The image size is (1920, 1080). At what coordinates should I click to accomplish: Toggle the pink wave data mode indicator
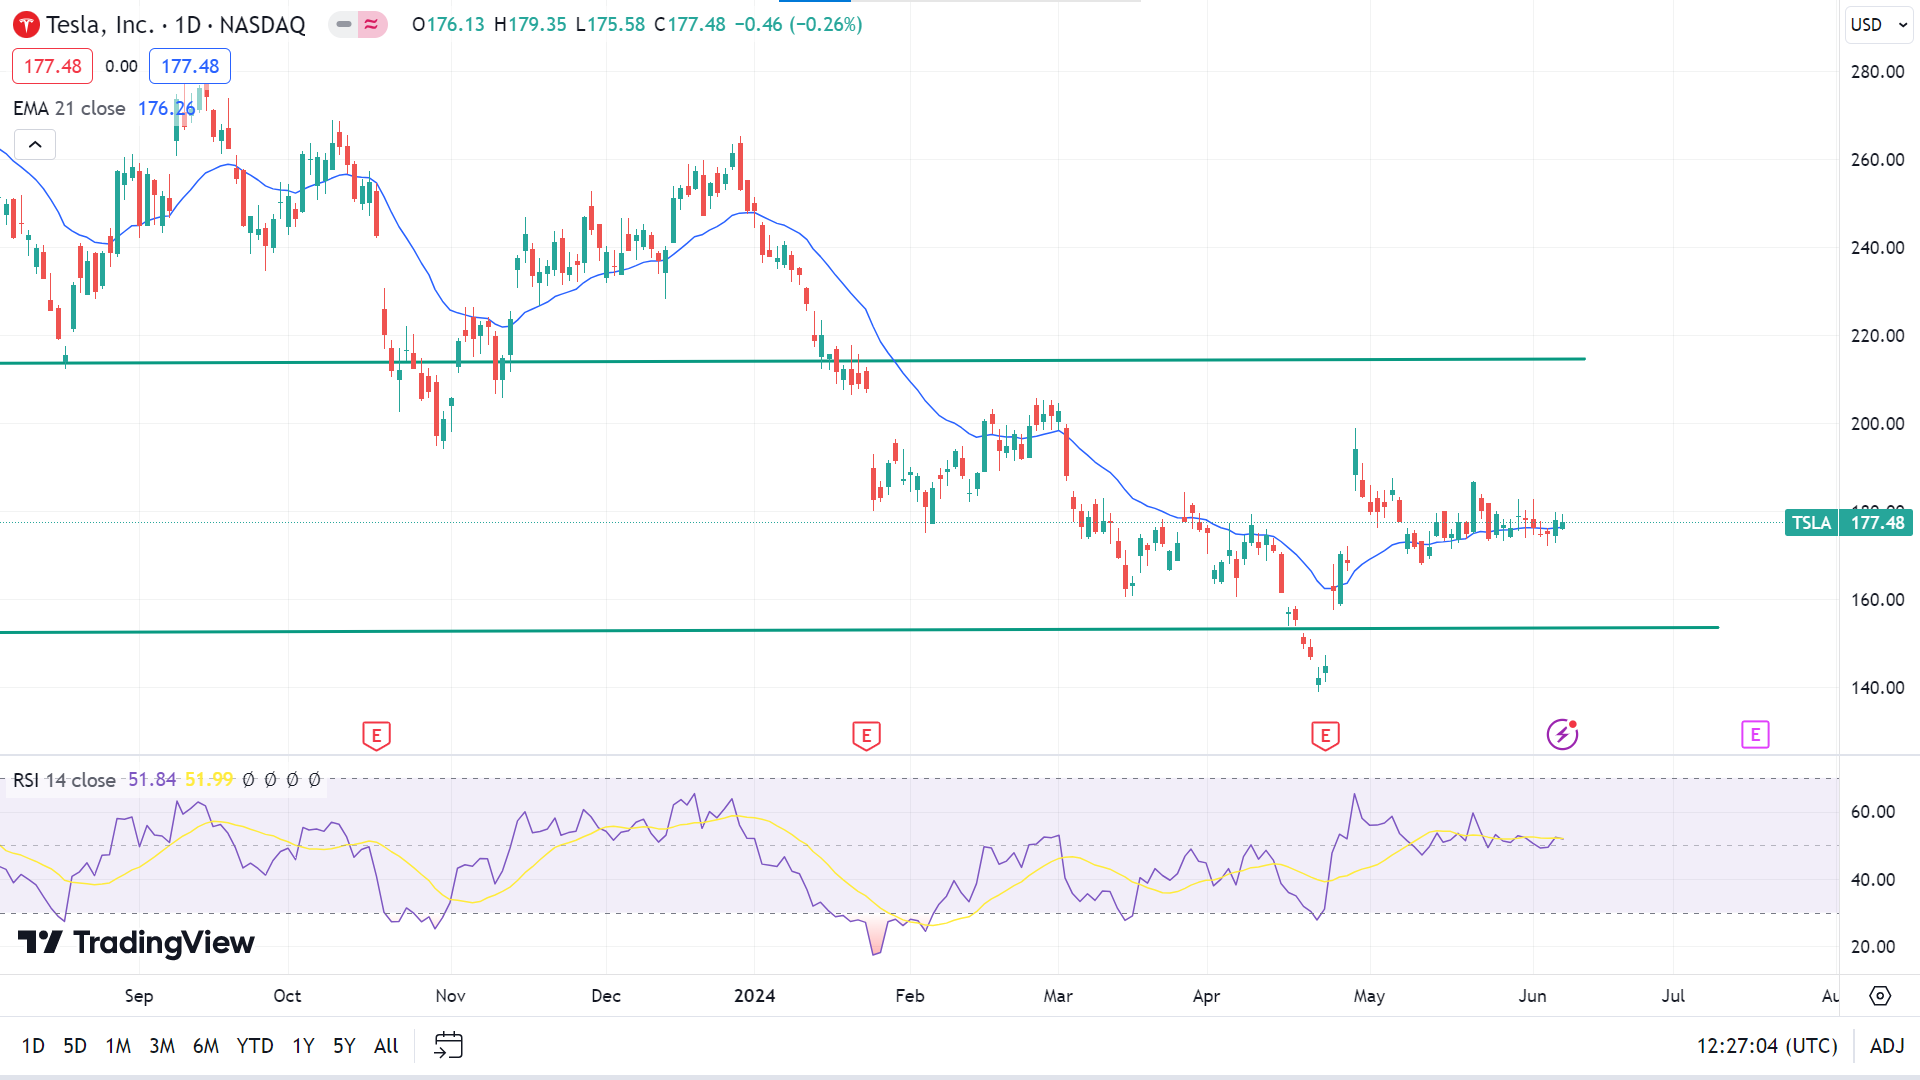click(372, 24)
